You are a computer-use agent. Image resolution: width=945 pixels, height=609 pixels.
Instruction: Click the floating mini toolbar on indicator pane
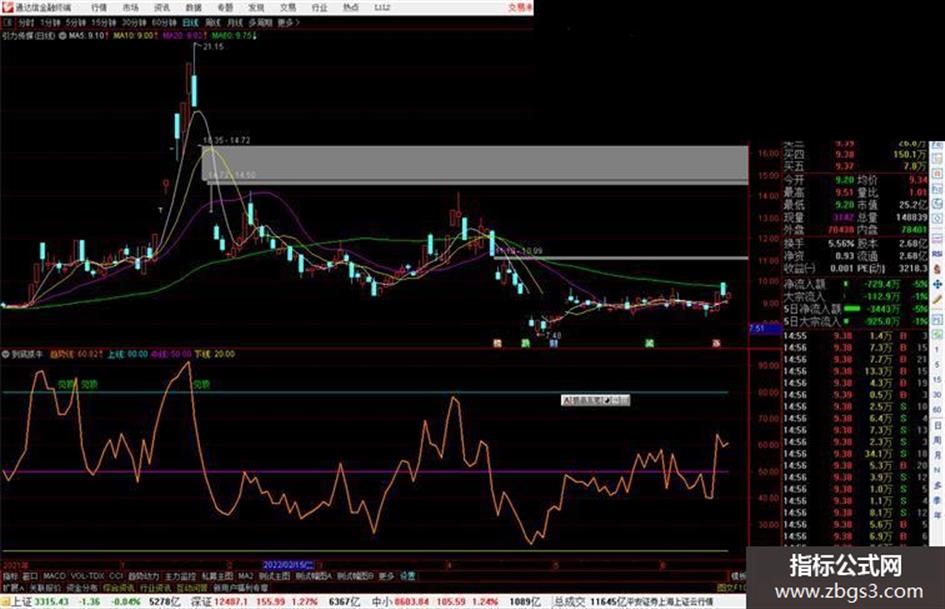tap(595, 400)
